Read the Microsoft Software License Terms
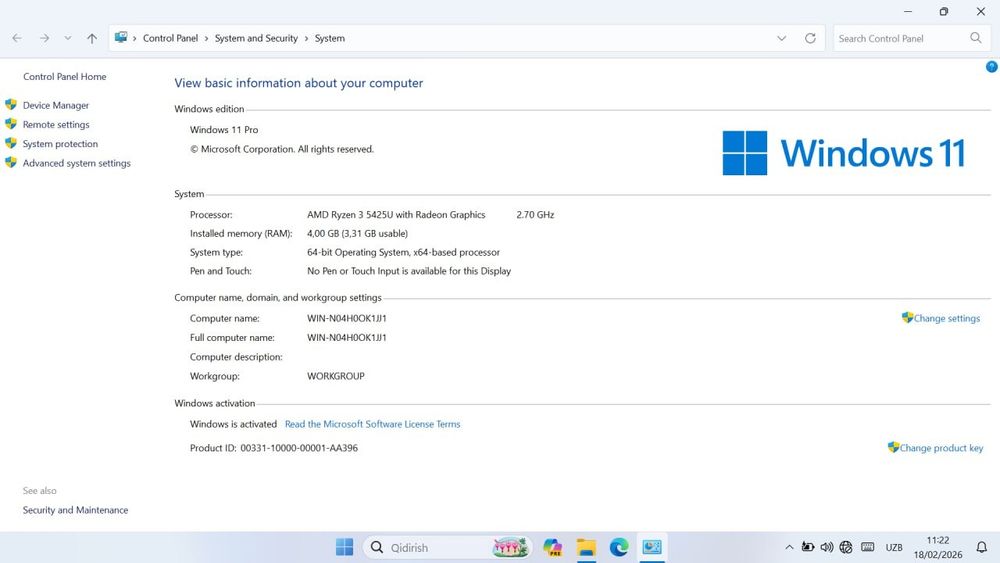The image size is (1000, 563). tap(372, 424)
